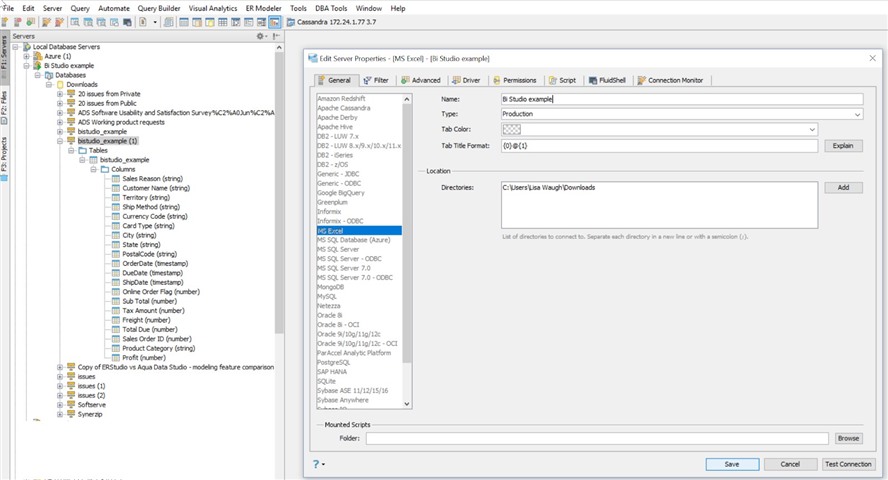Select MongoDB in the driver list

click(x=330, y=287)
